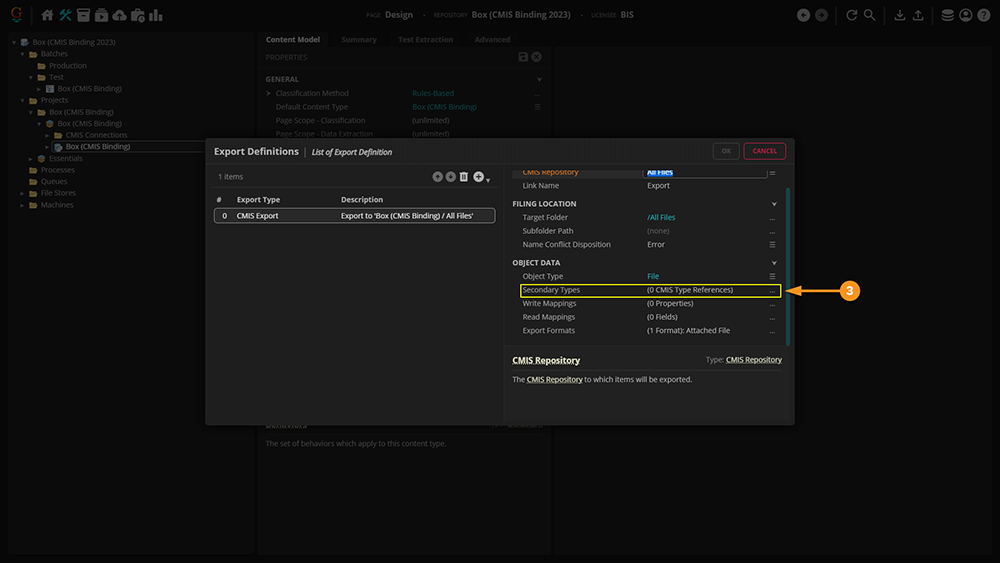Click the Cancel button
Screen dimensions: 1000x563
764,151
